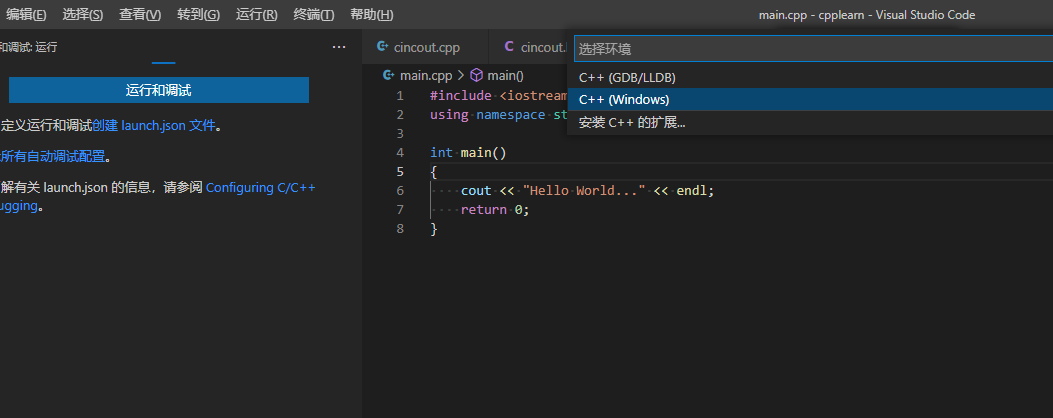Click the return 0; statement

(x=495, y=210)
